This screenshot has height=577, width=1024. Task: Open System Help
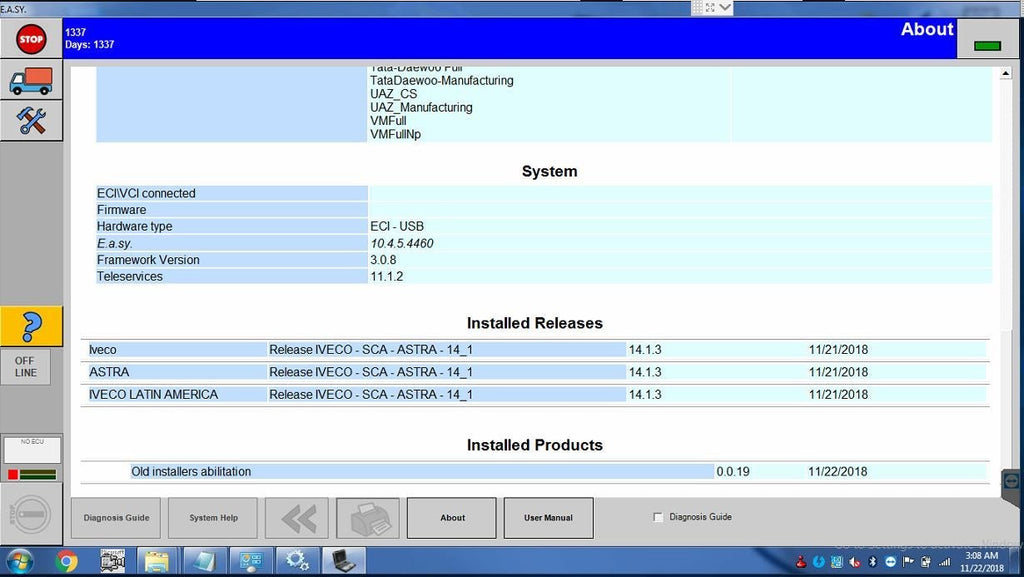click(x=213, y=518)
